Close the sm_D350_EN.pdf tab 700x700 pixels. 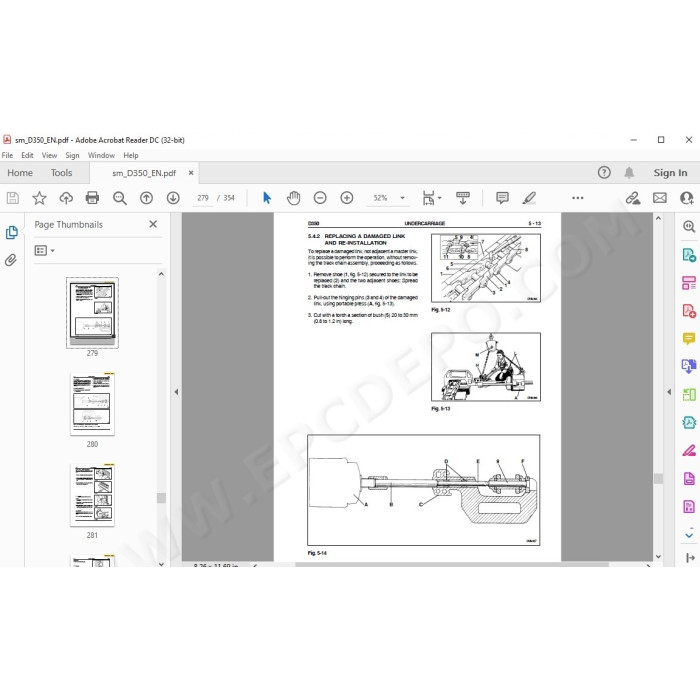(x=191, y=173)
